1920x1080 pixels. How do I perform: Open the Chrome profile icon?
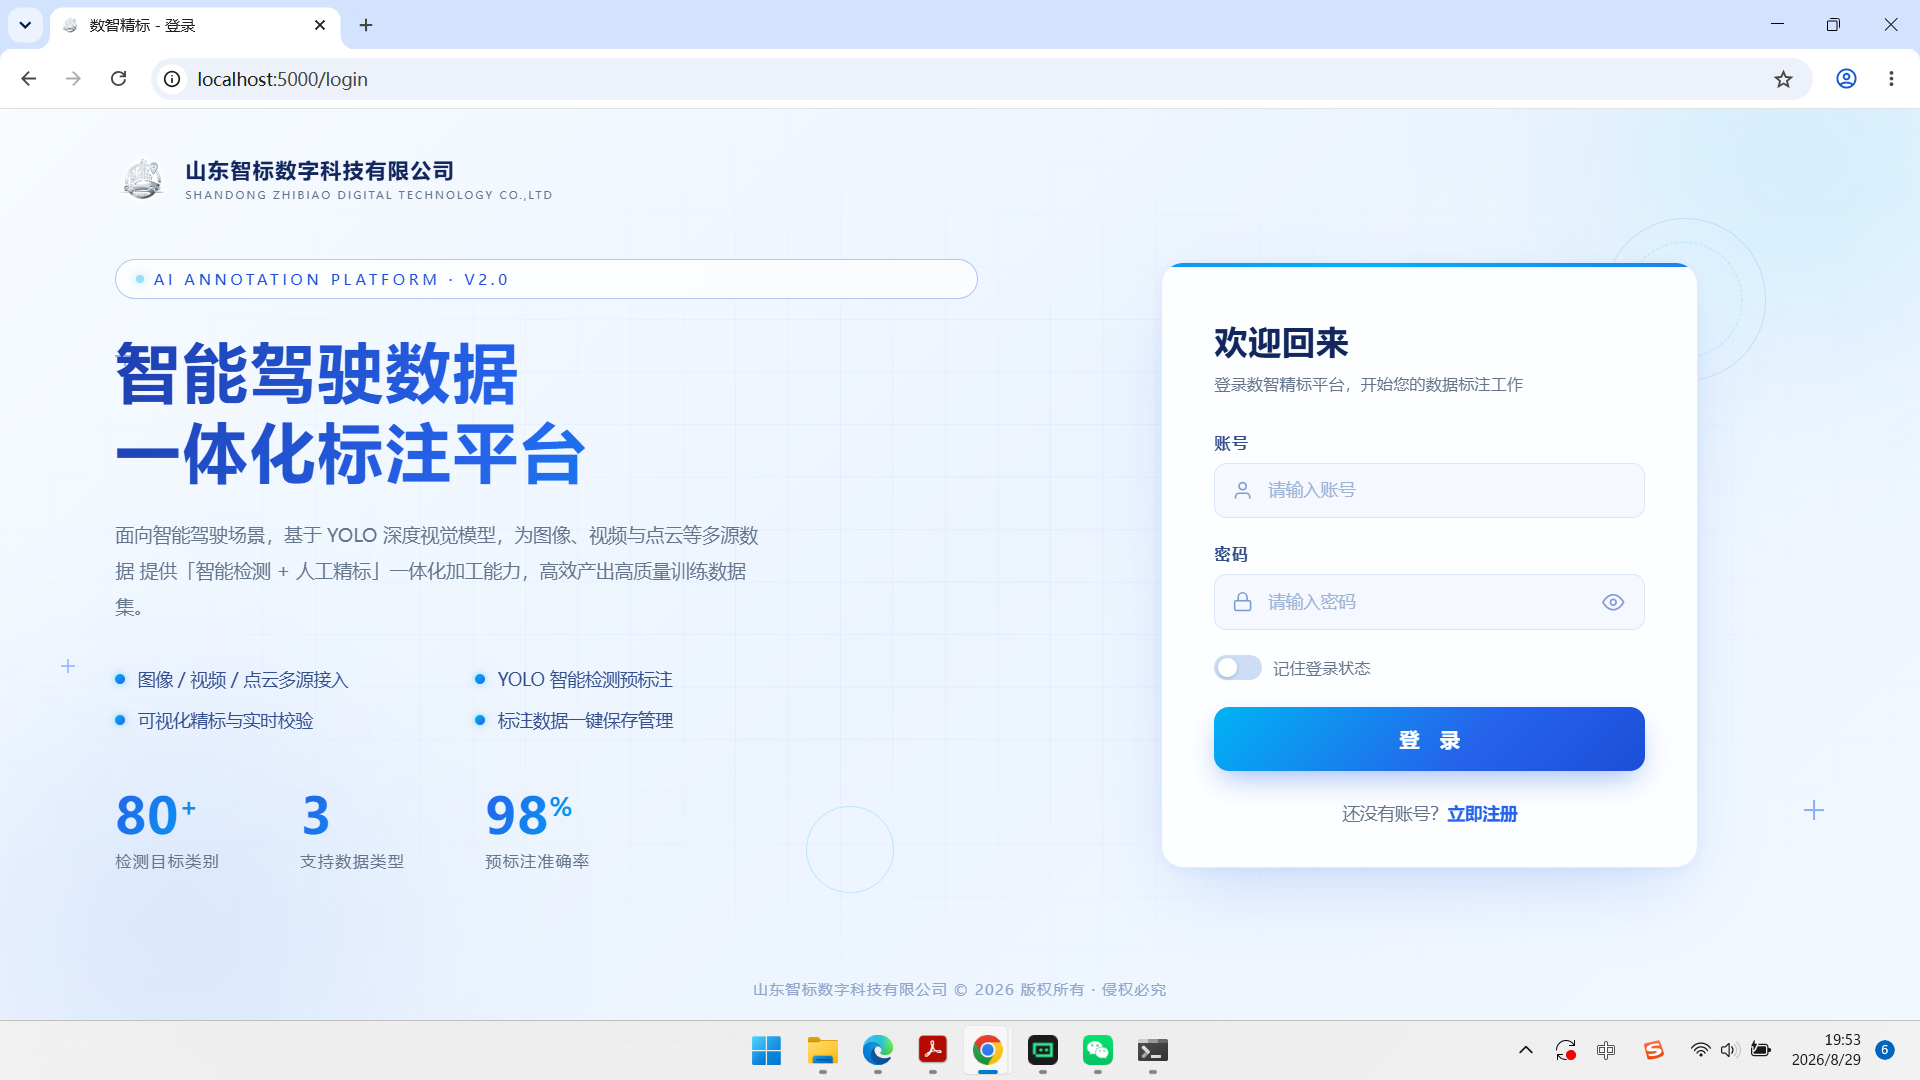coord(1846,79)
